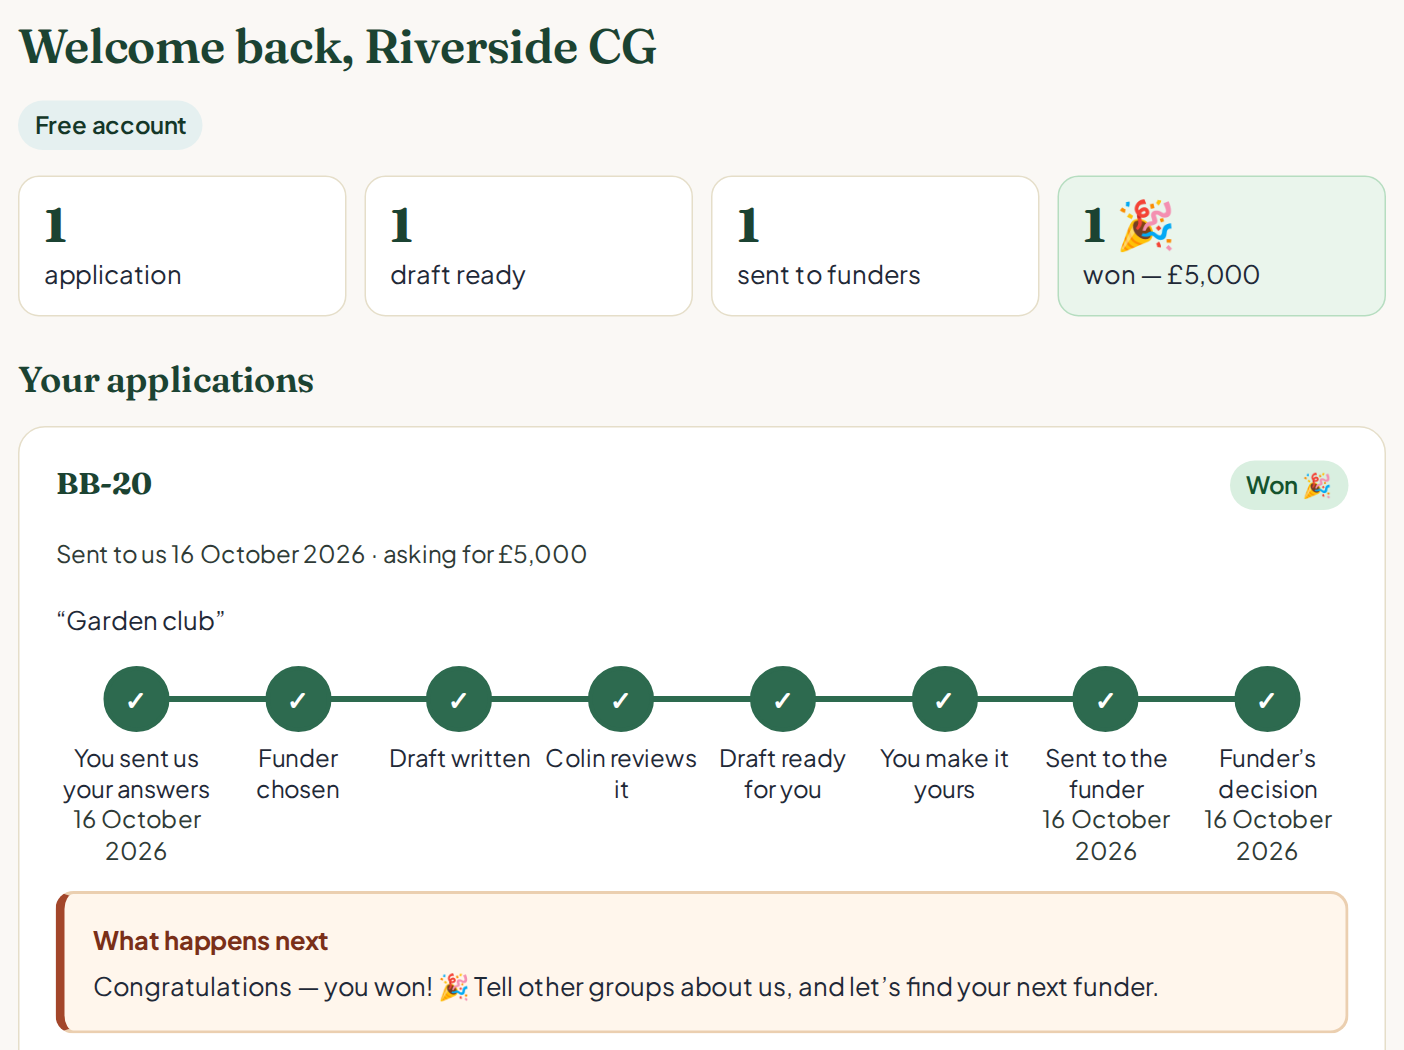
Task: Click the Won status badge
Action: [1288, 485]
